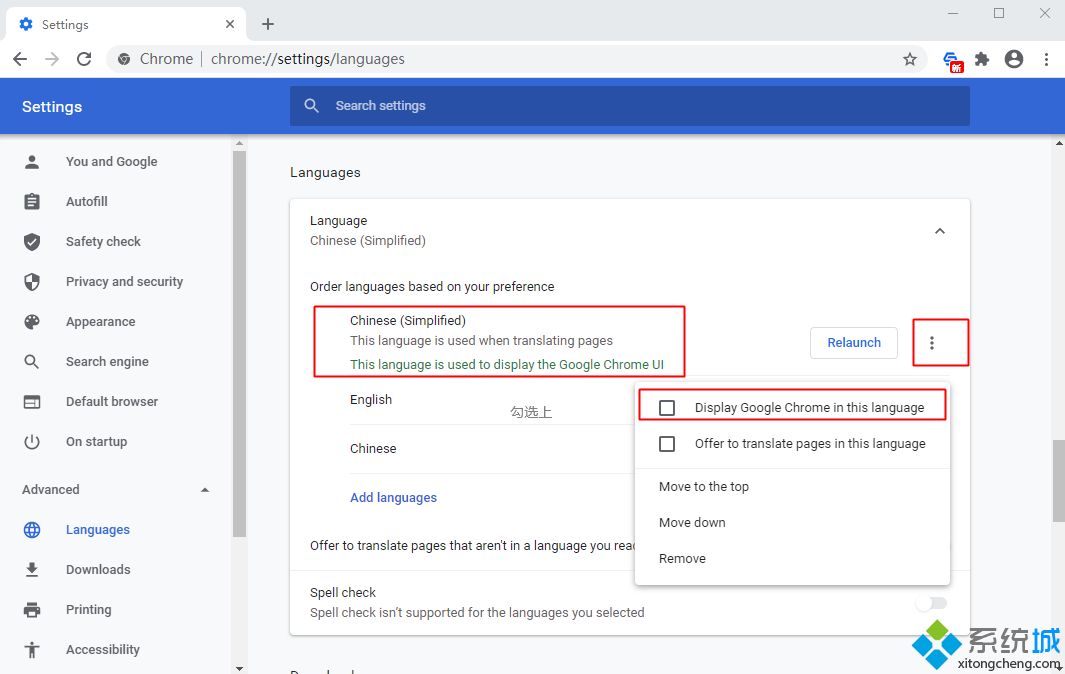Open Printing settings
Screen dimensions: 1065x674
(88, 609)
